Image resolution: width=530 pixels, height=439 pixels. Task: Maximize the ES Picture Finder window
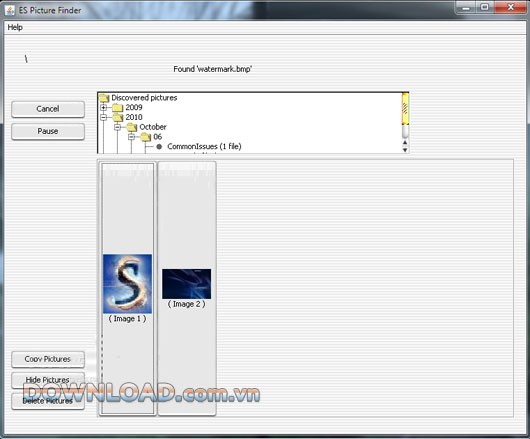tap(484, 7)
